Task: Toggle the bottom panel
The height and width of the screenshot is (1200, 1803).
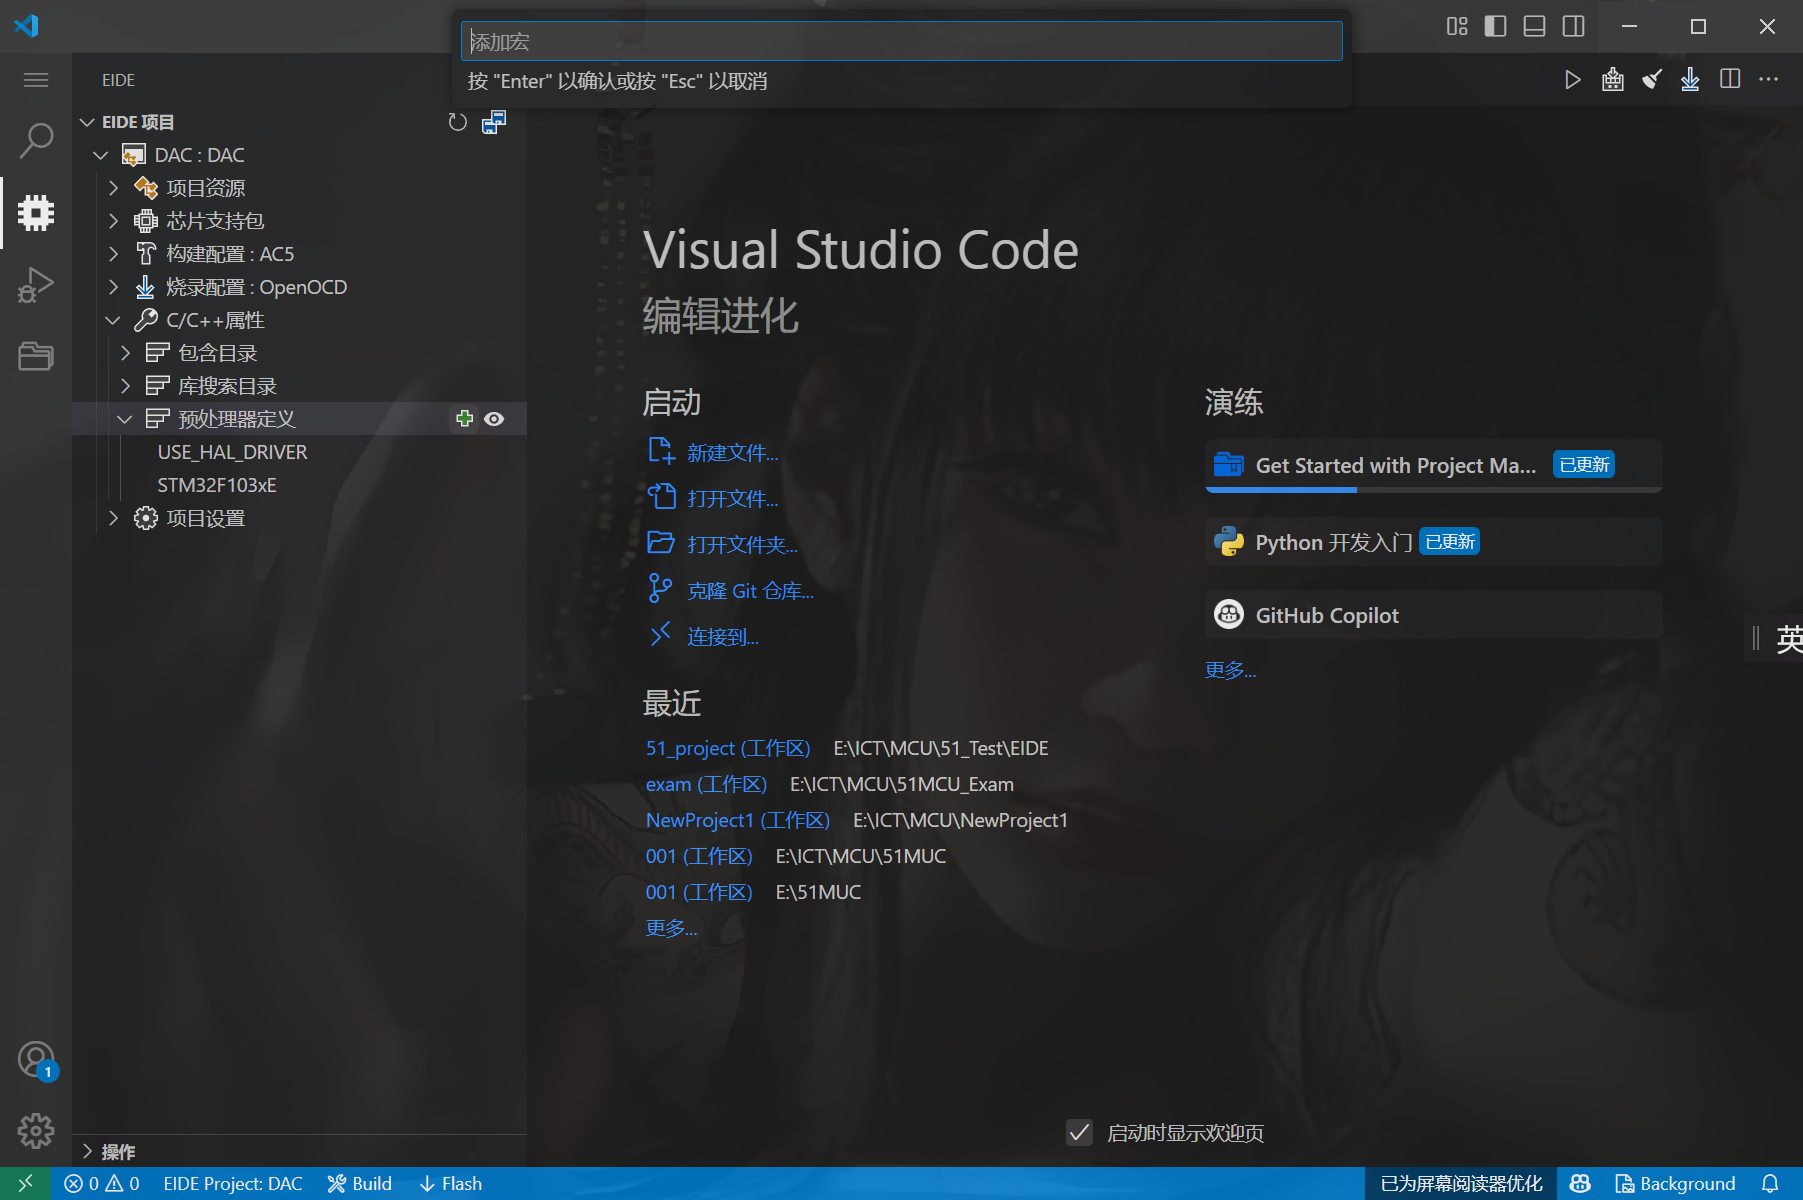Action: 1534,26
